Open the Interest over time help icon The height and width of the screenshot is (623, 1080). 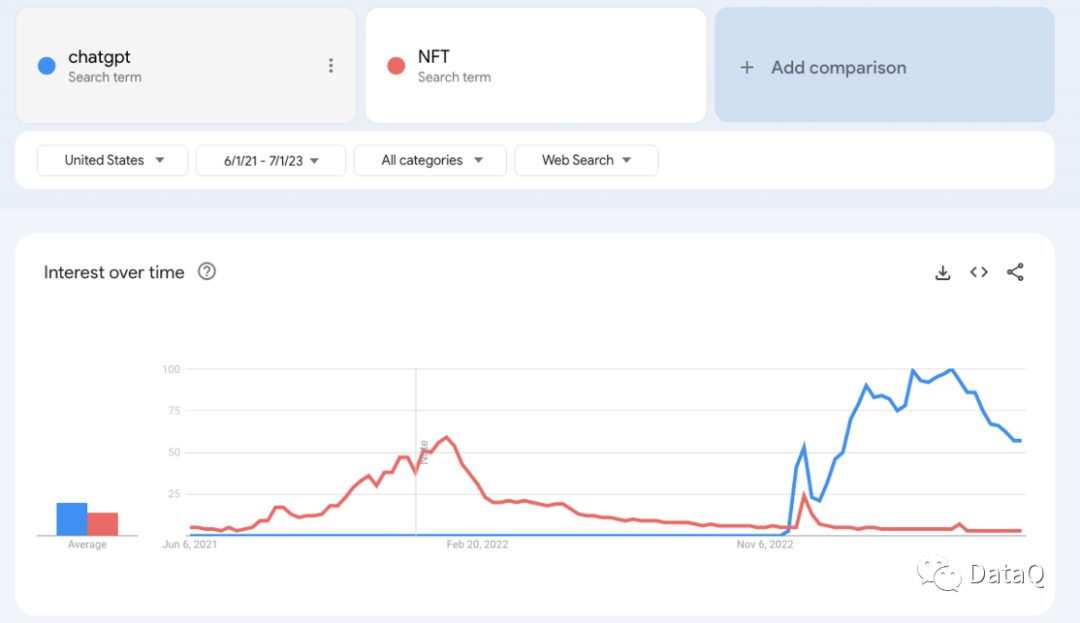207,271
